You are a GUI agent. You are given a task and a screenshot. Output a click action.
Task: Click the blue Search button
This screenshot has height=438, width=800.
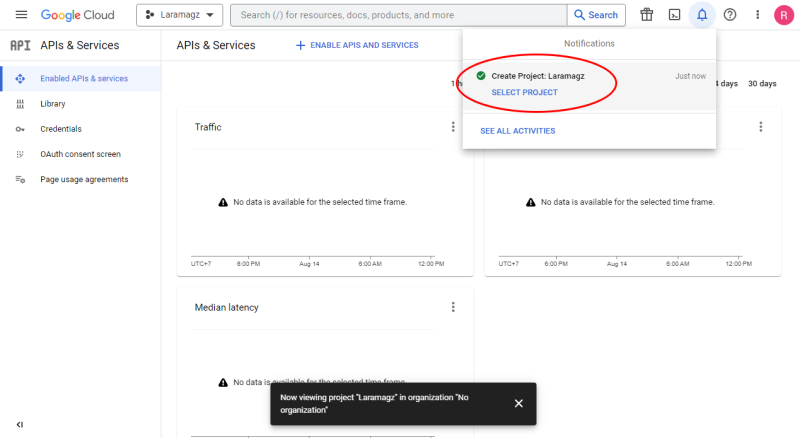(596, 15)
